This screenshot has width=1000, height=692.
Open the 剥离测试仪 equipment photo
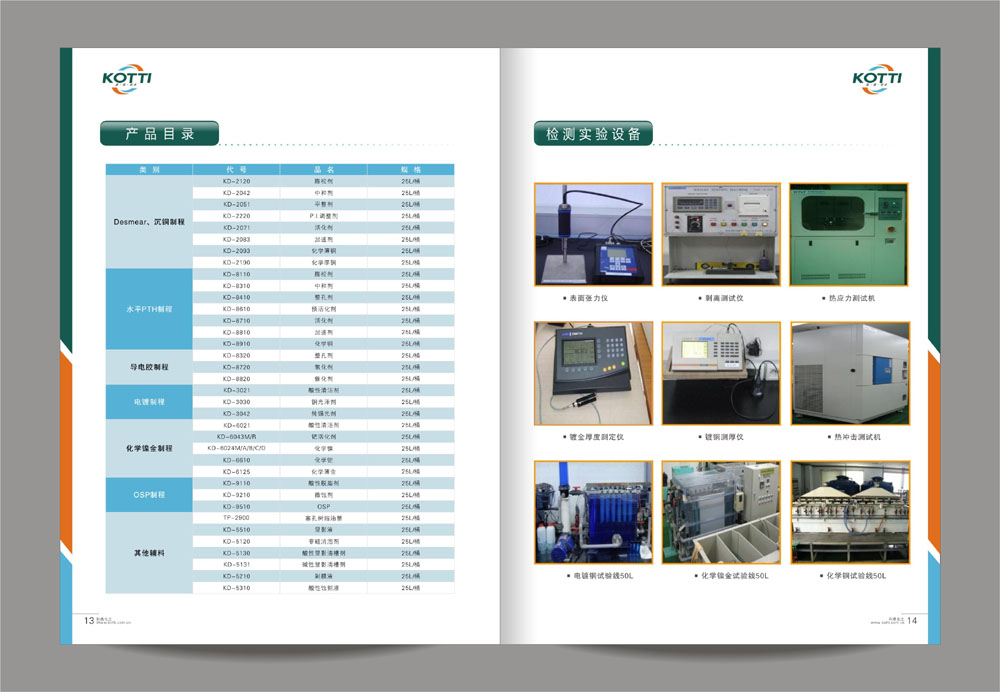tap(721, 234)
